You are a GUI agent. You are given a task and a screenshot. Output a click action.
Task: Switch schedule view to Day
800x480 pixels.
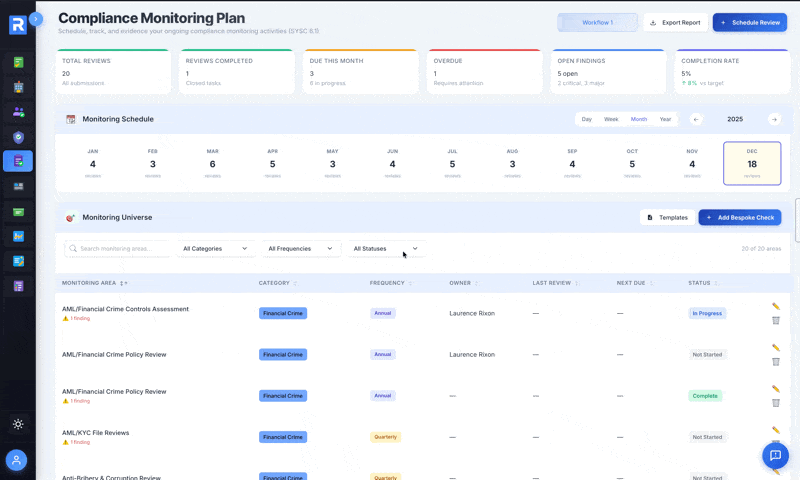click(x=587, y=119)
